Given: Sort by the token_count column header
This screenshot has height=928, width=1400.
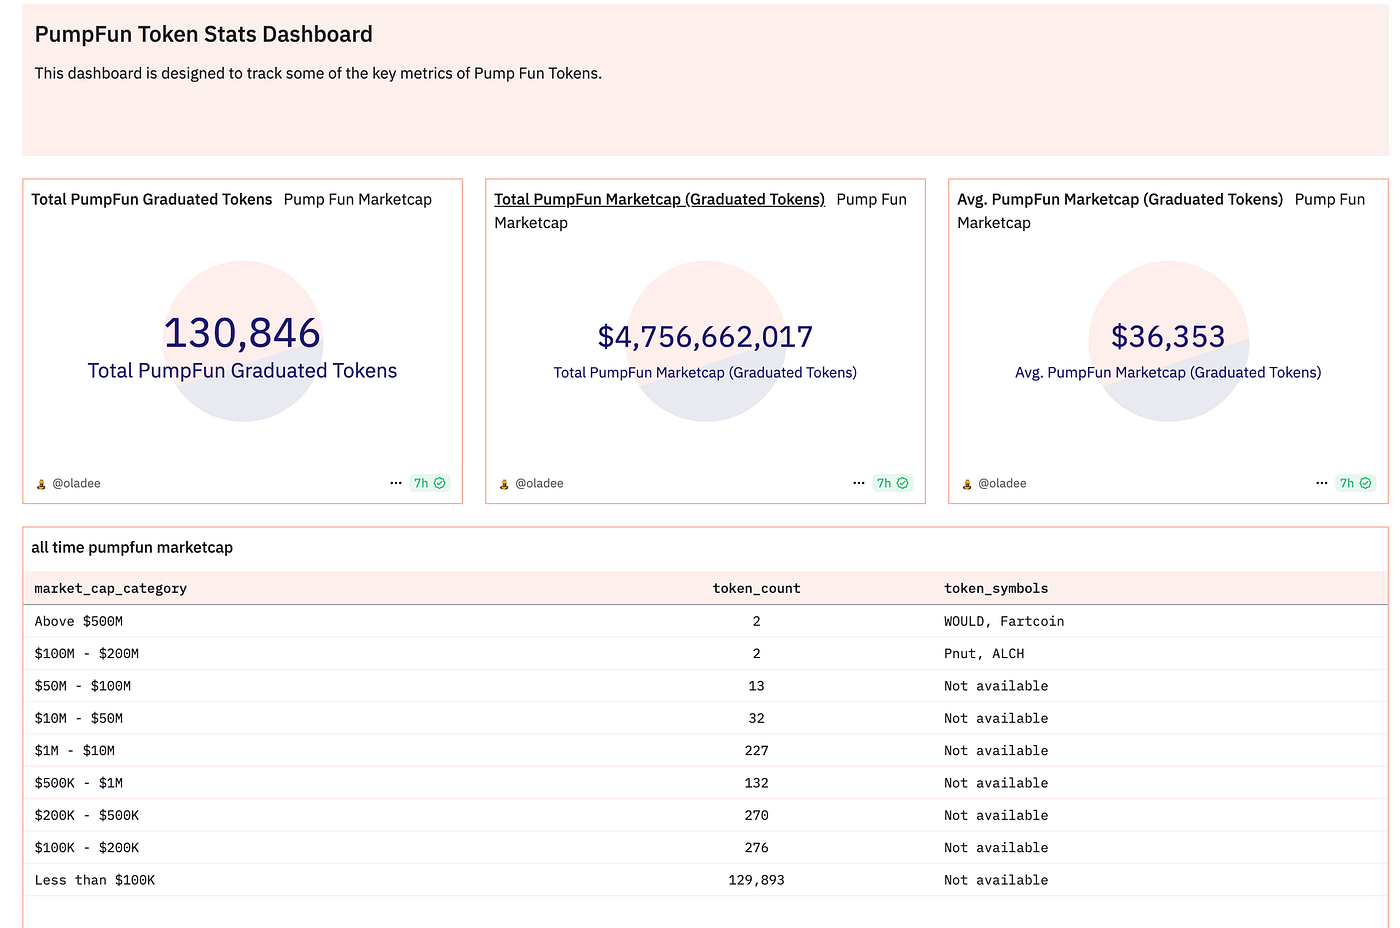Looking at the screenshot, I should pos(756,588).
